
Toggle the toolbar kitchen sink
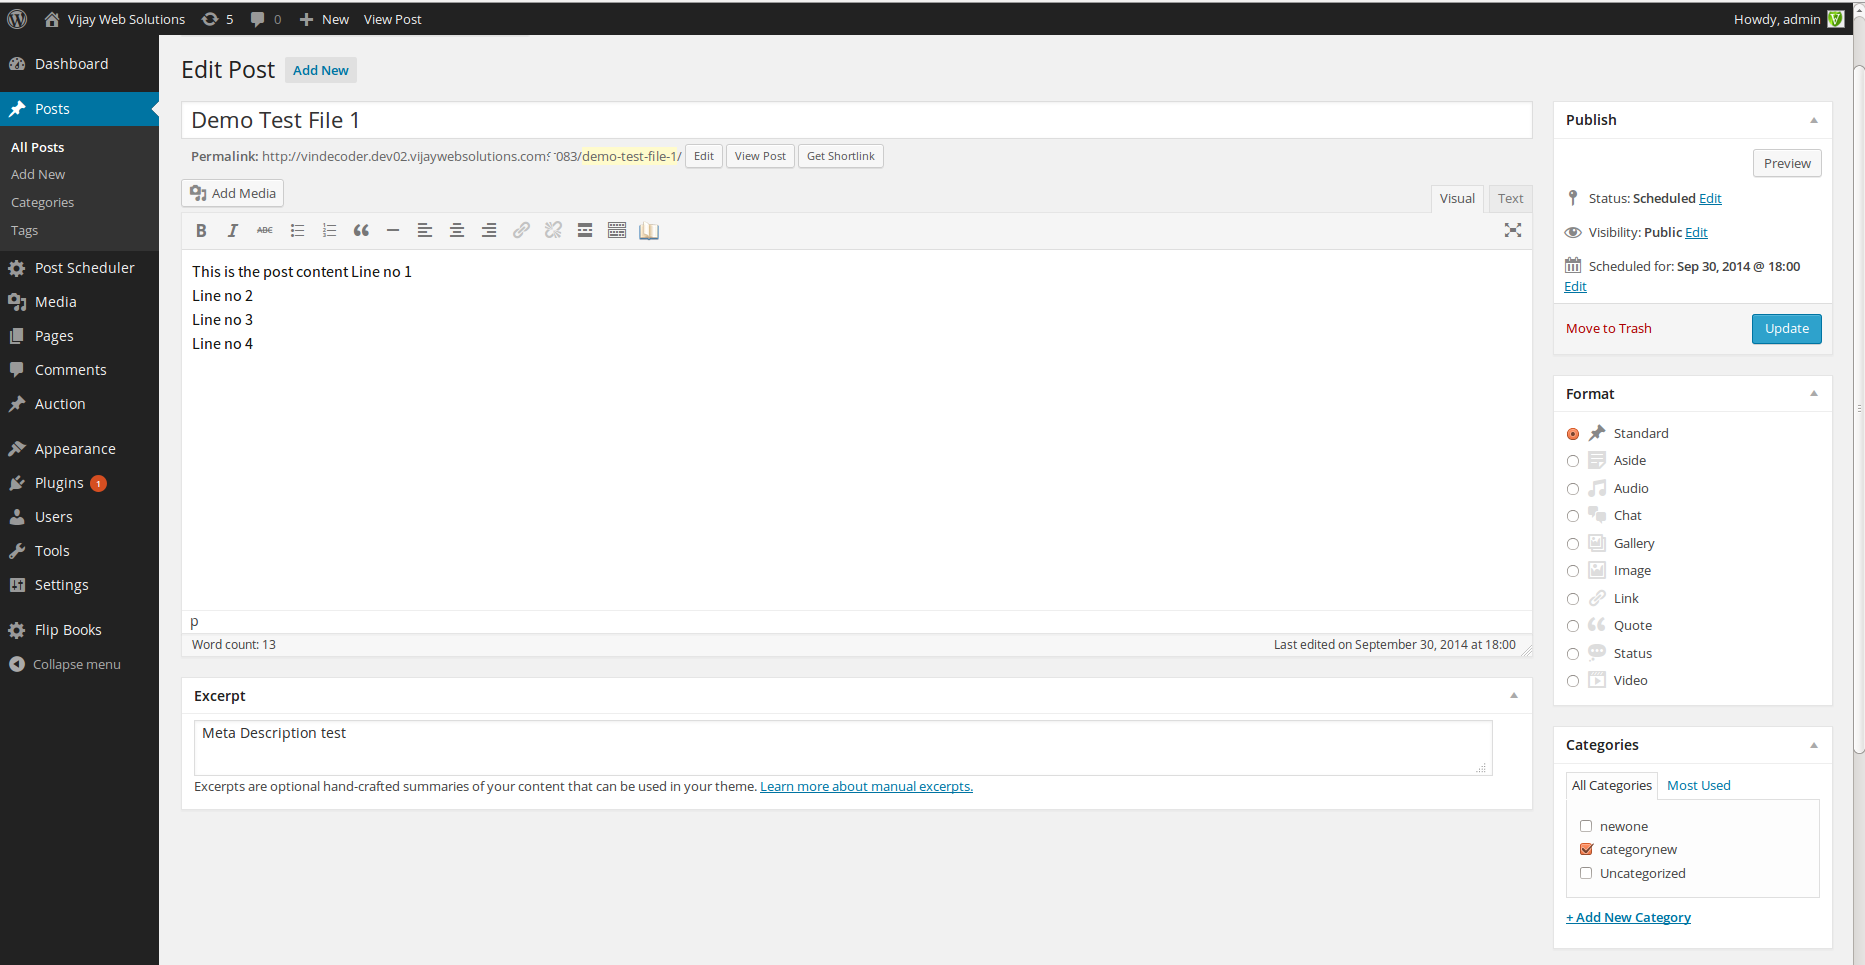tap(617, 231)
